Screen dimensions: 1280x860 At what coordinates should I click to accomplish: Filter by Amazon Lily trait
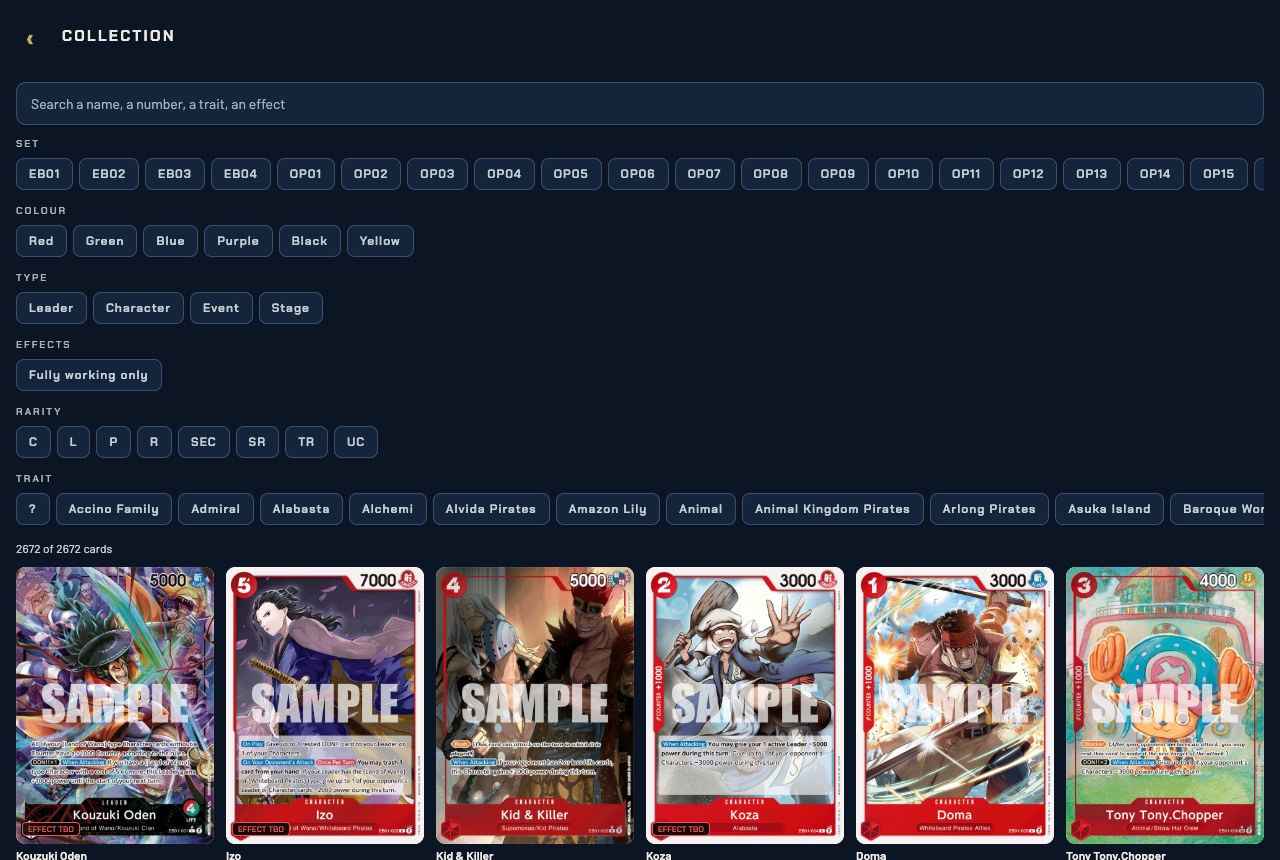click(x=608, y=509)
